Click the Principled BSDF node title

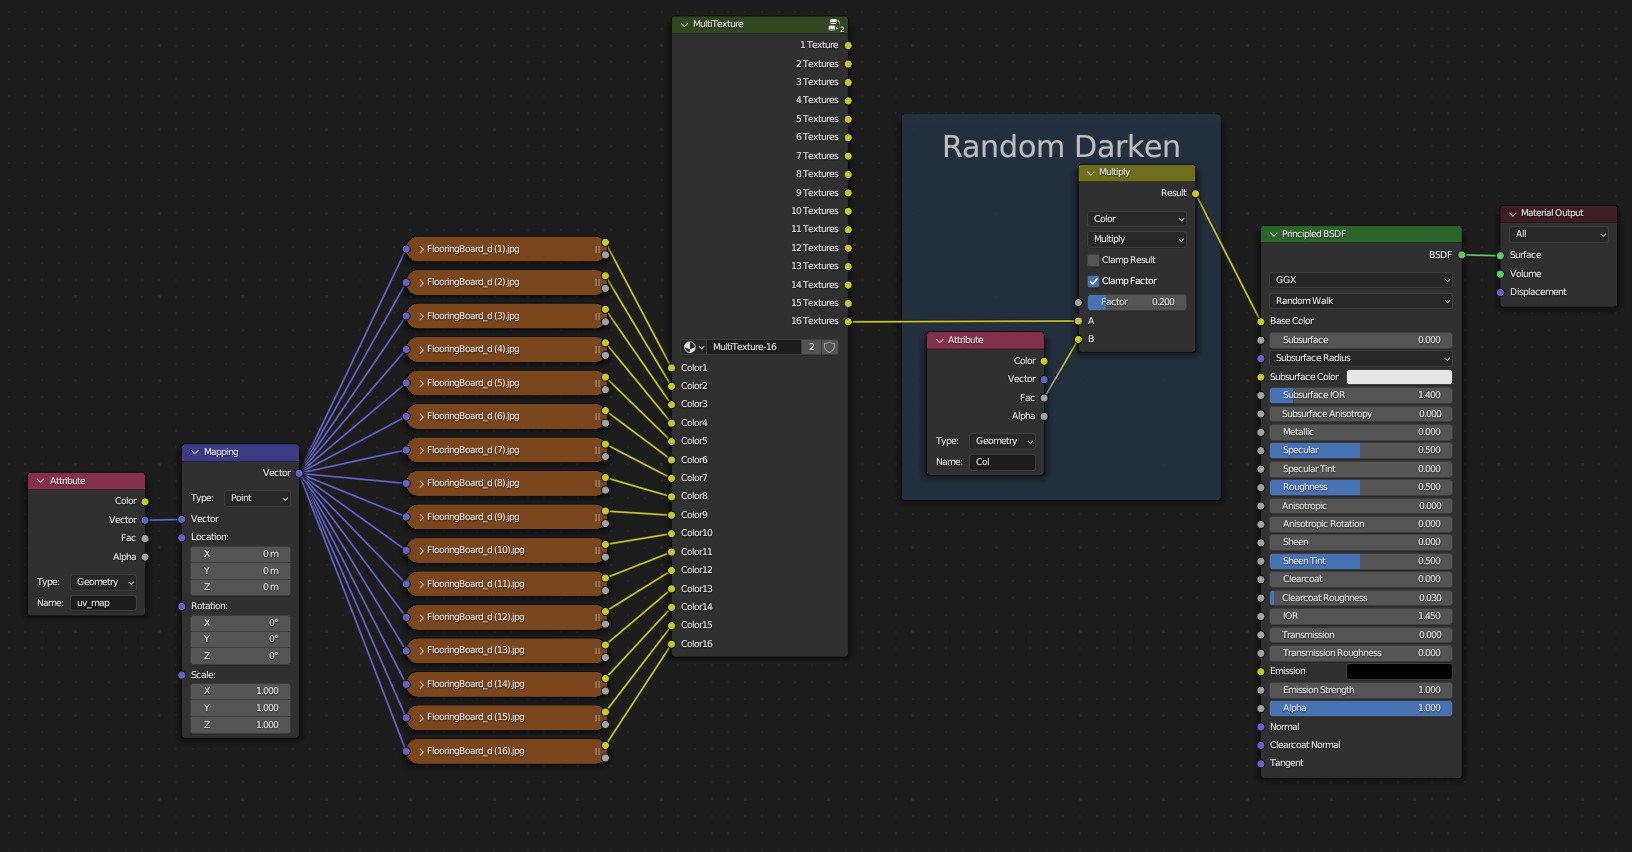1314,234
